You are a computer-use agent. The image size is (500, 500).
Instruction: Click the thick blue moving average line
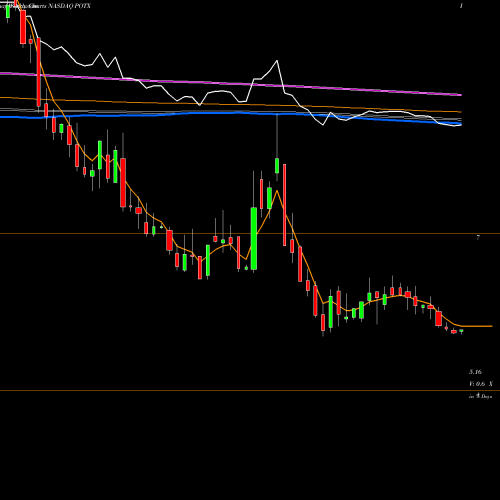point(231,114)
